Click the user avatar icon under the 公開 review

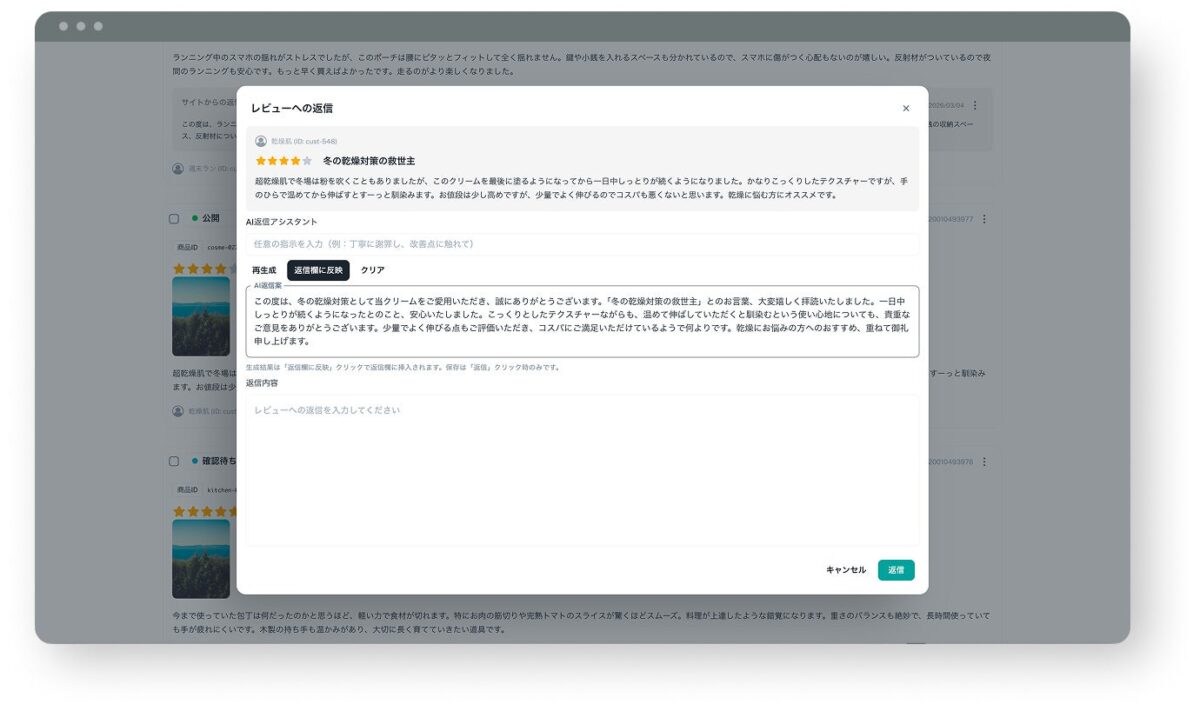point(178,411)
